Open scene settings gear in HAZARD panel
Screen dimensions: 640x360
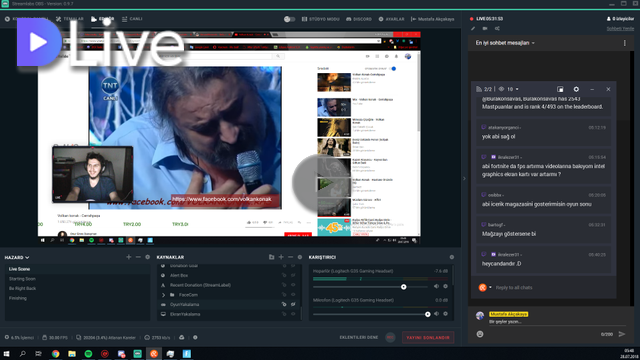click(147, 257)
